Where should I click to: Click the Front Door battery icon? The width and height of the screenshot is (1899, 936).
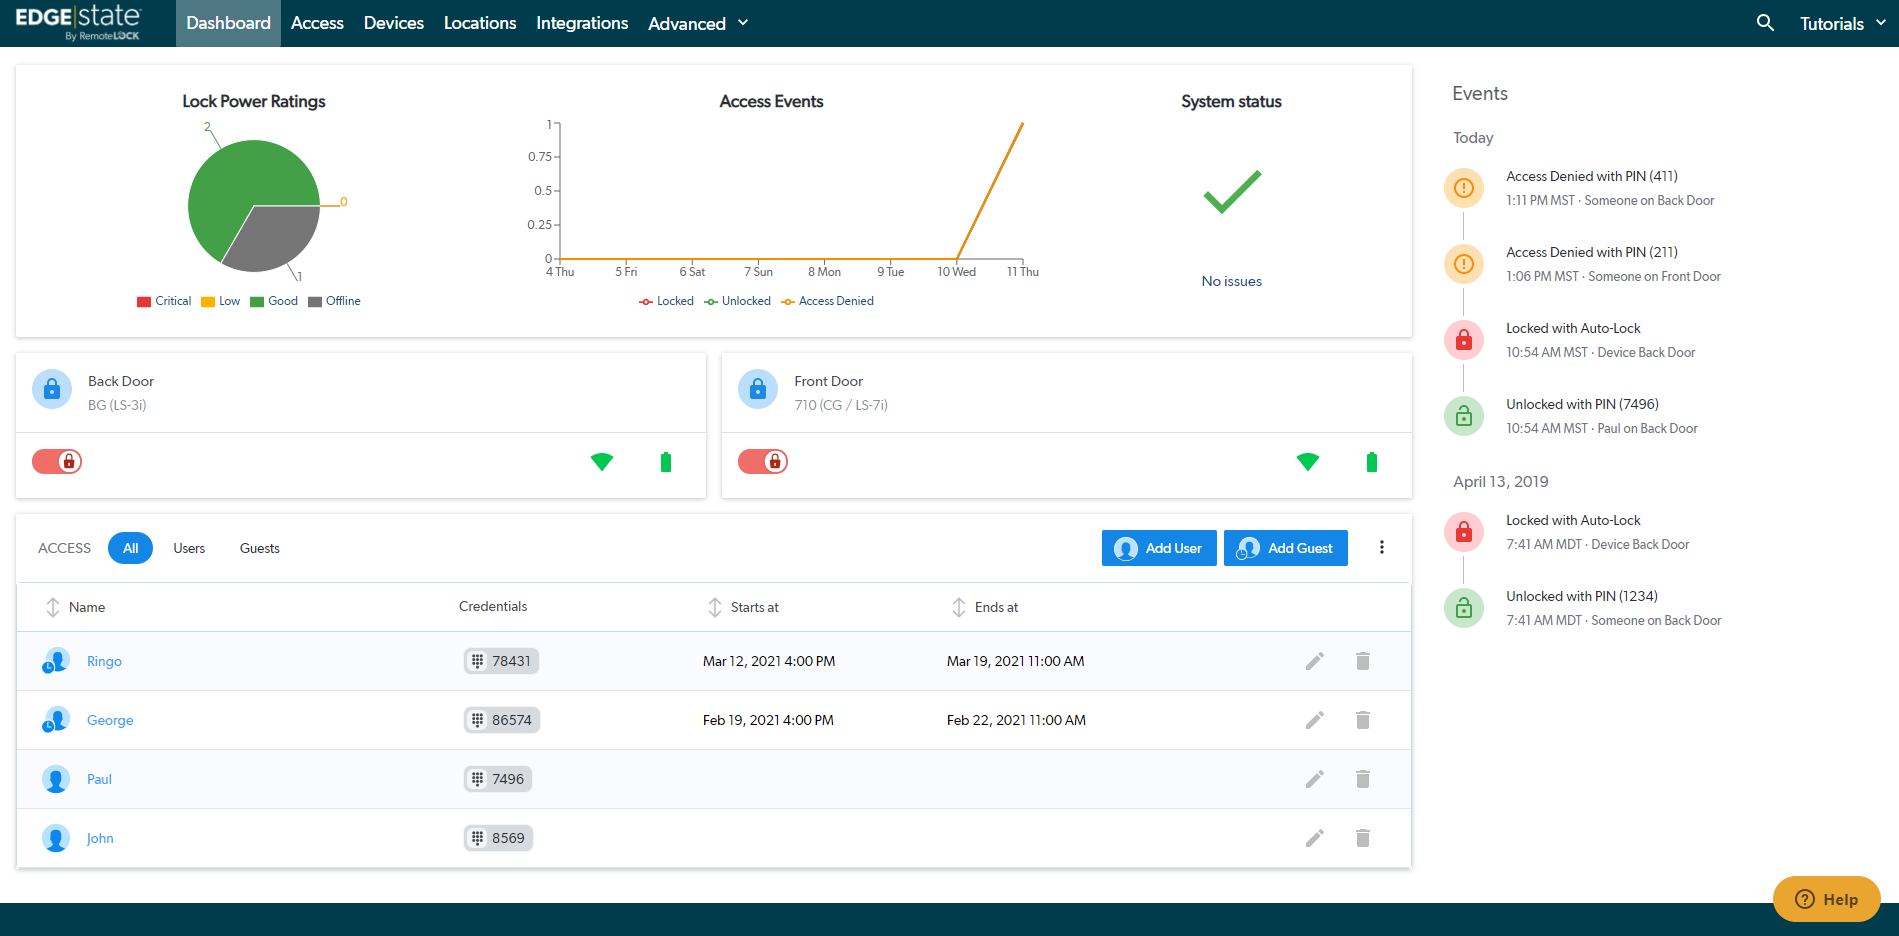pos(1371,461)
